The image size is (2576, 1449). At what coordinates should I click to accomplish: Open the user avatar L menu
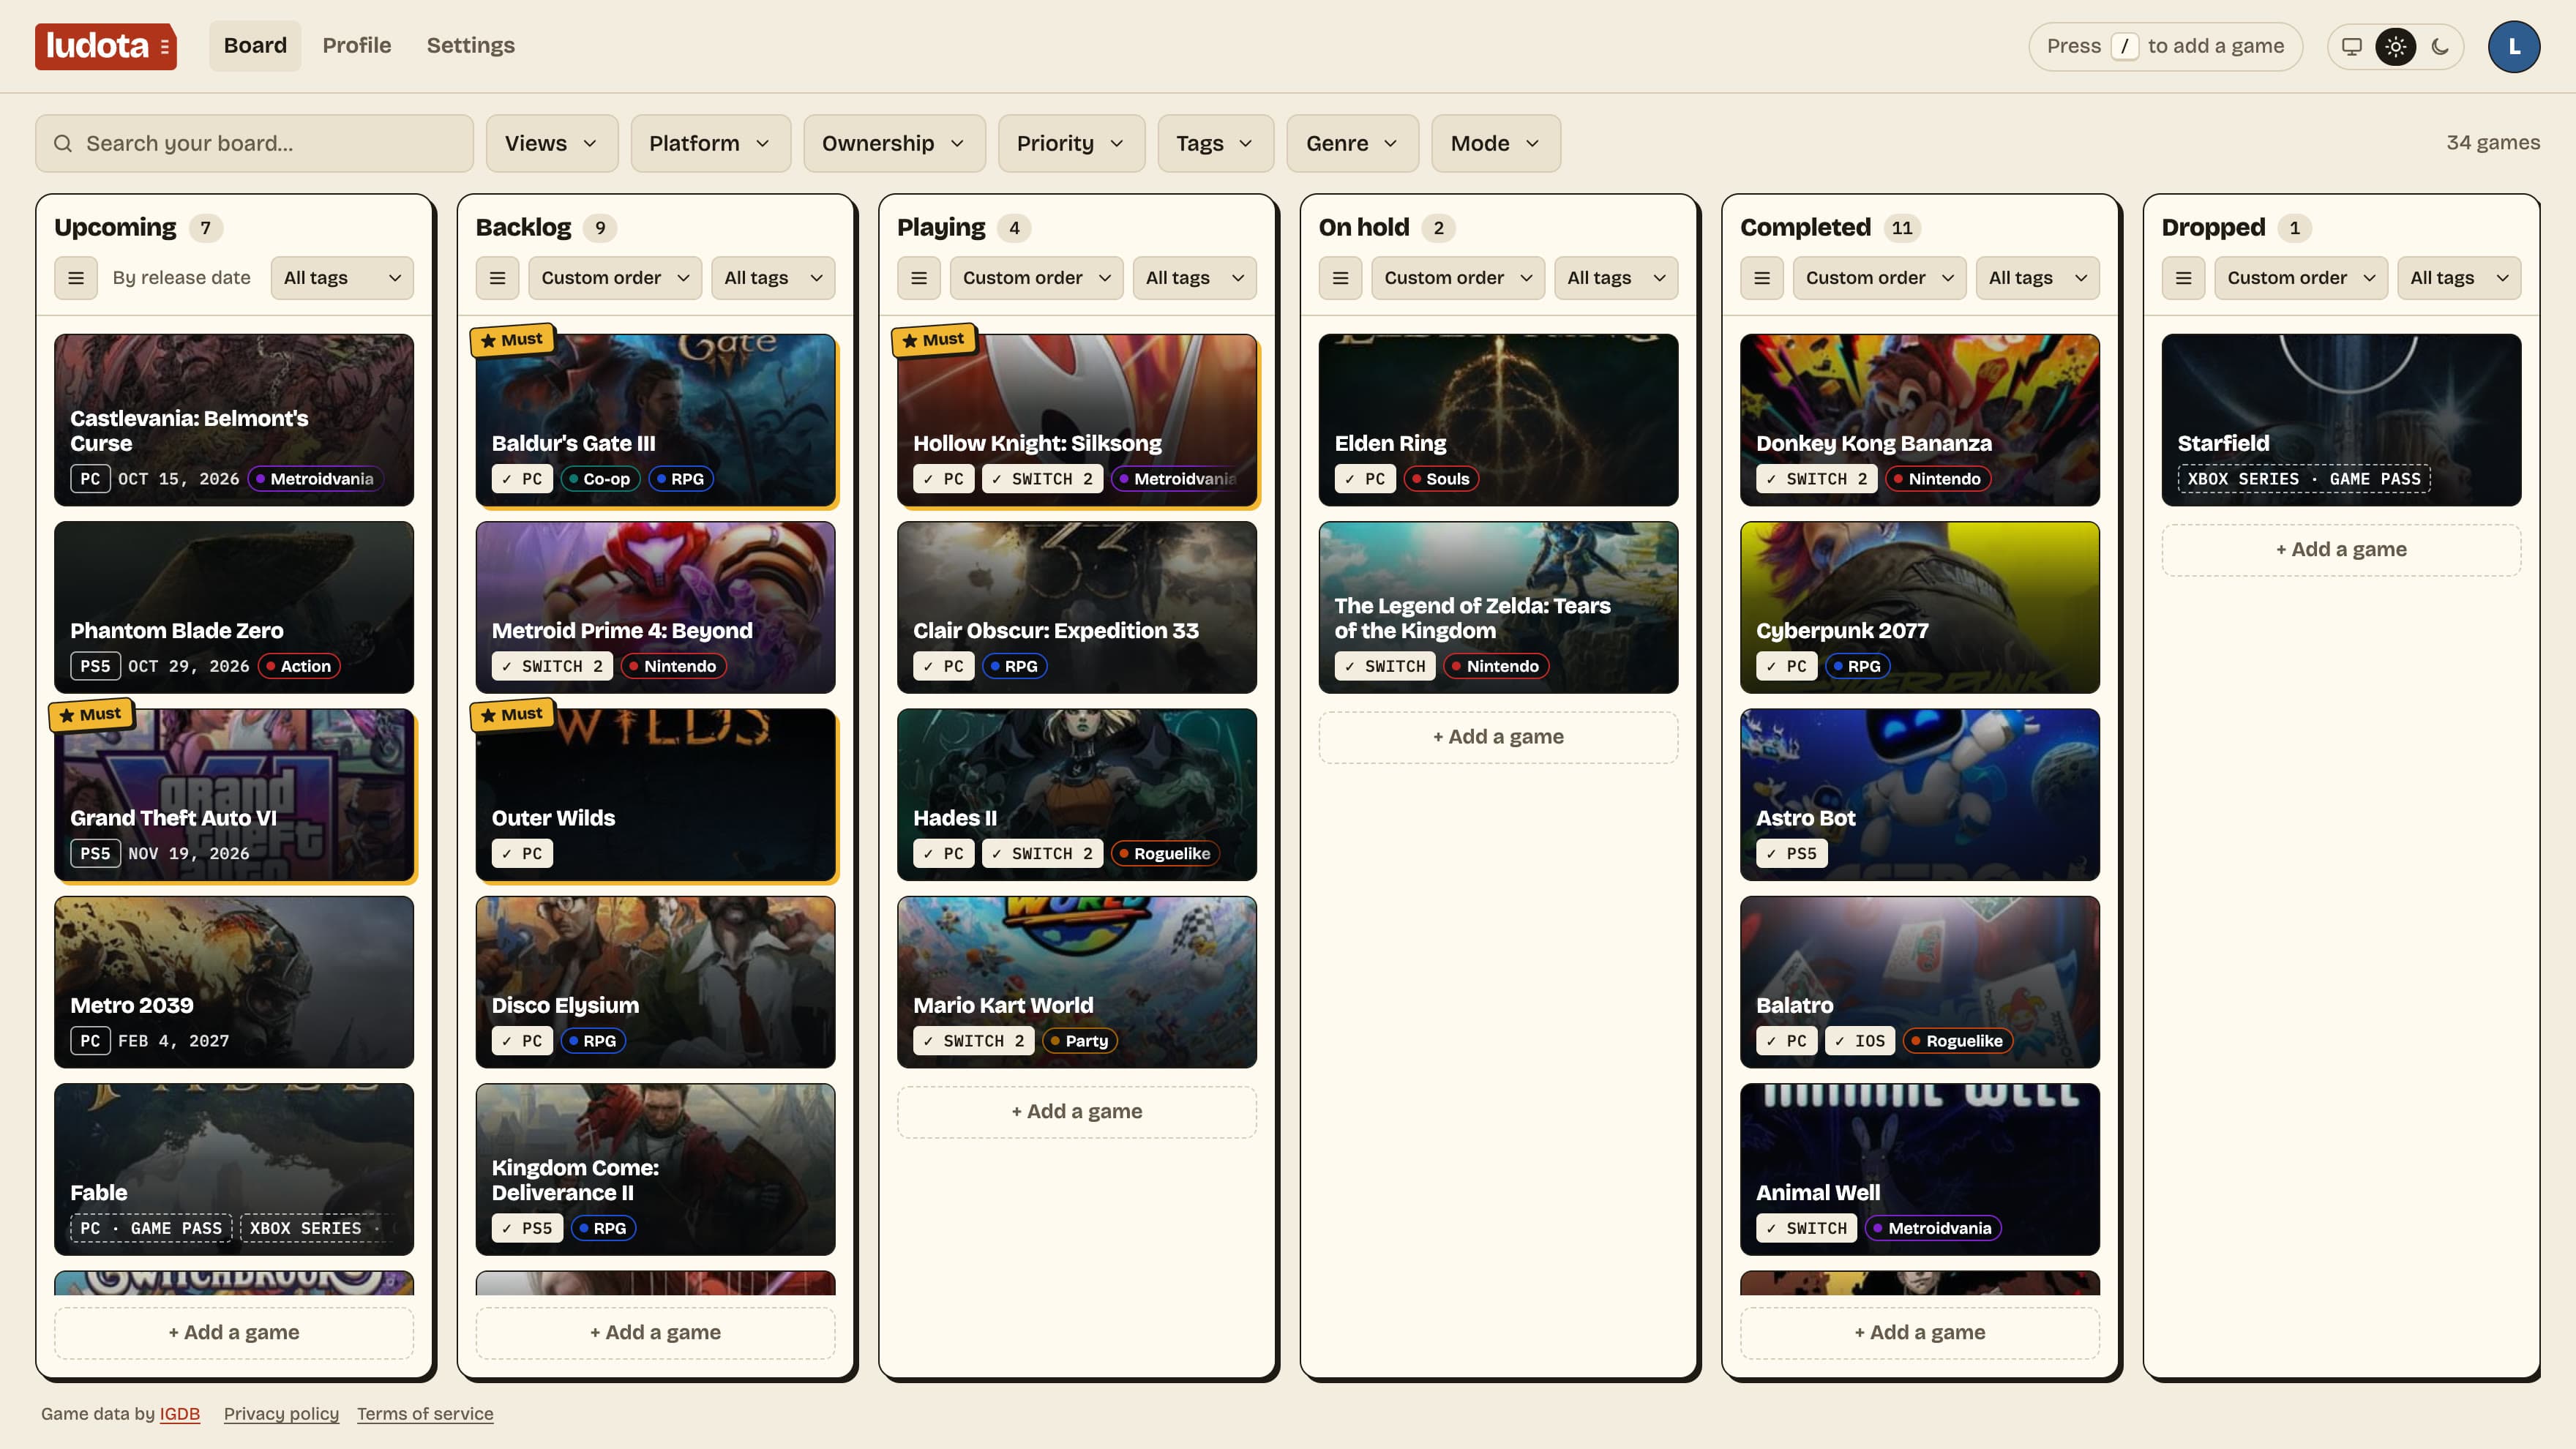coord(2514,46)
